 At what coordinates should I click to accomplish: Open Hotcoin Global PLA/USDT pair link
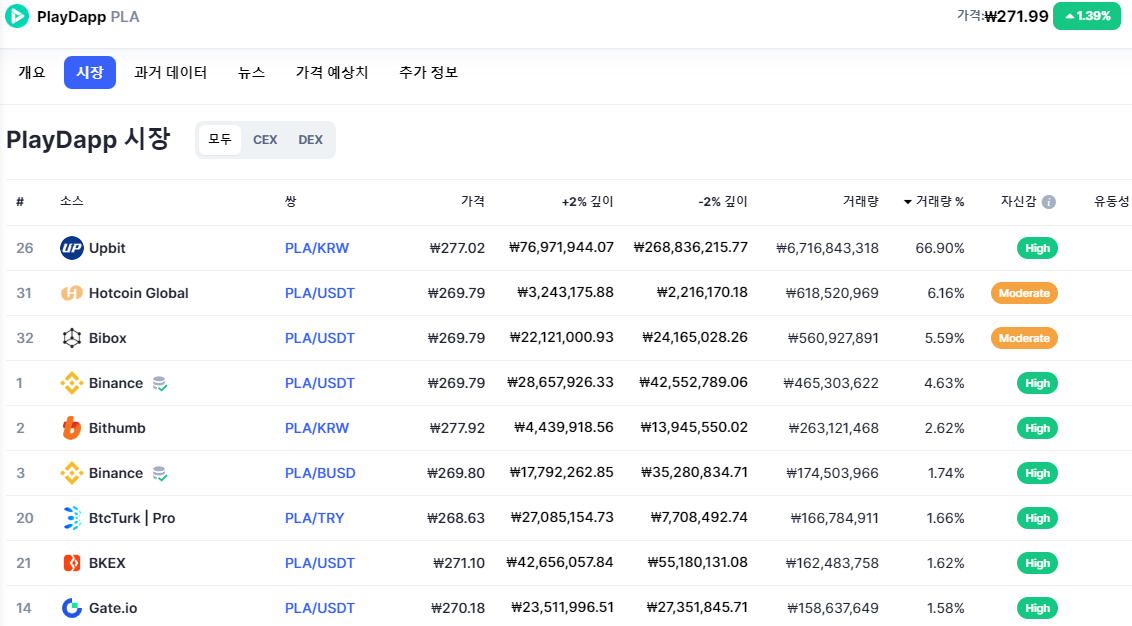coord(320,293)
